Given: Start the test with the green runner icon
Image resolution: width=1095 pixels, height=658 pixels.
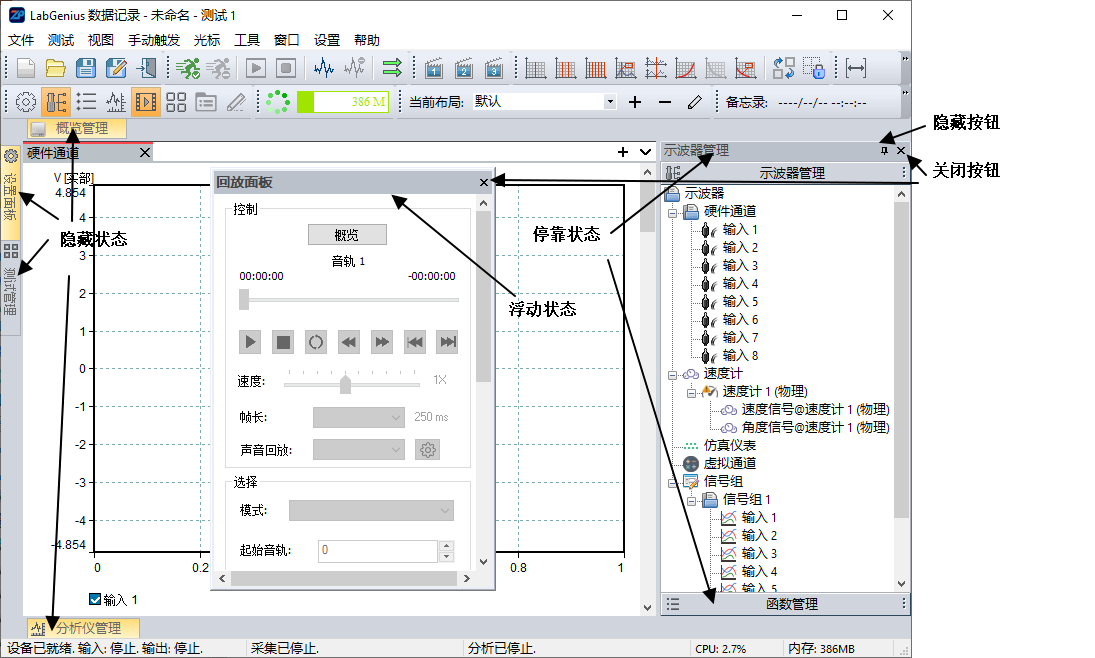Looking at the screenshot, I should [x=187, y=68].
